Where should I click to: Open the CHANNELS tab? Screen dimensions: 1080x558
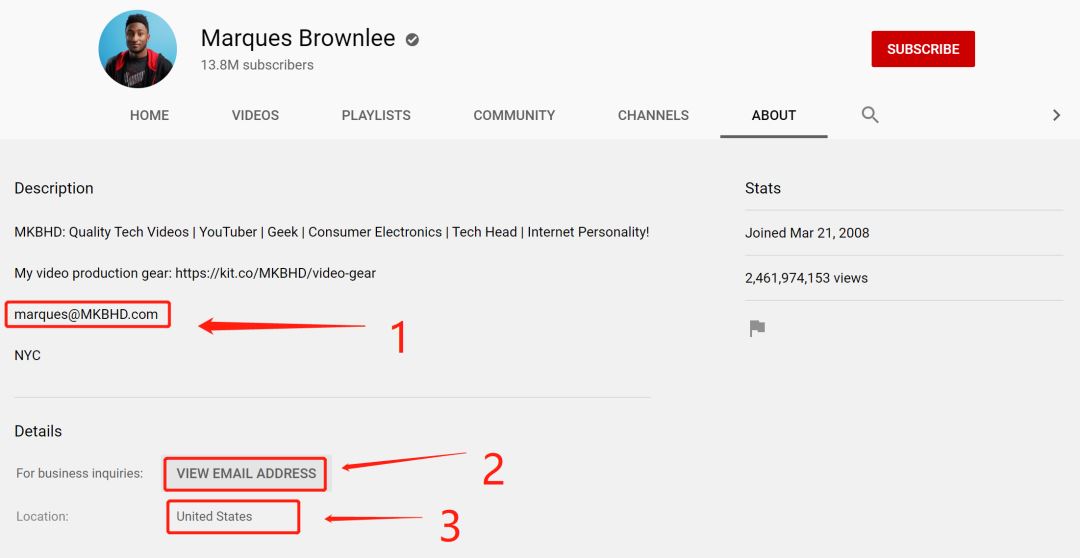tap(653, 115)
